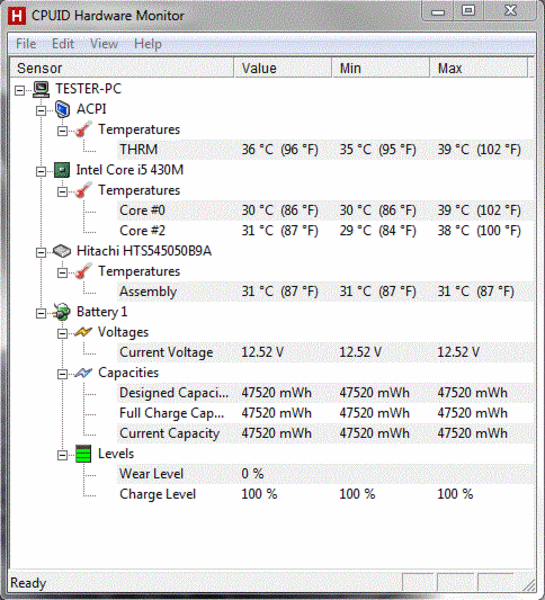Close the CPUID Hardware Monitor window
This screenshot has height=600, width=545.
pyautogui.click(x=510, y=11)
